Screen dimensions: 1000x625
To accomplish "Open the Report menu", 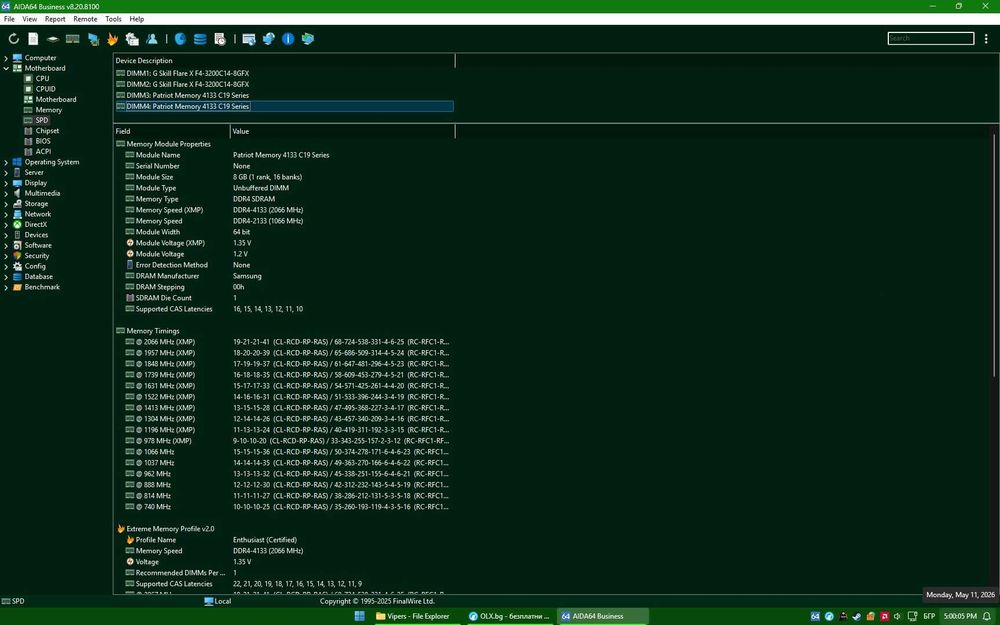I will click(x=55, y=19).
